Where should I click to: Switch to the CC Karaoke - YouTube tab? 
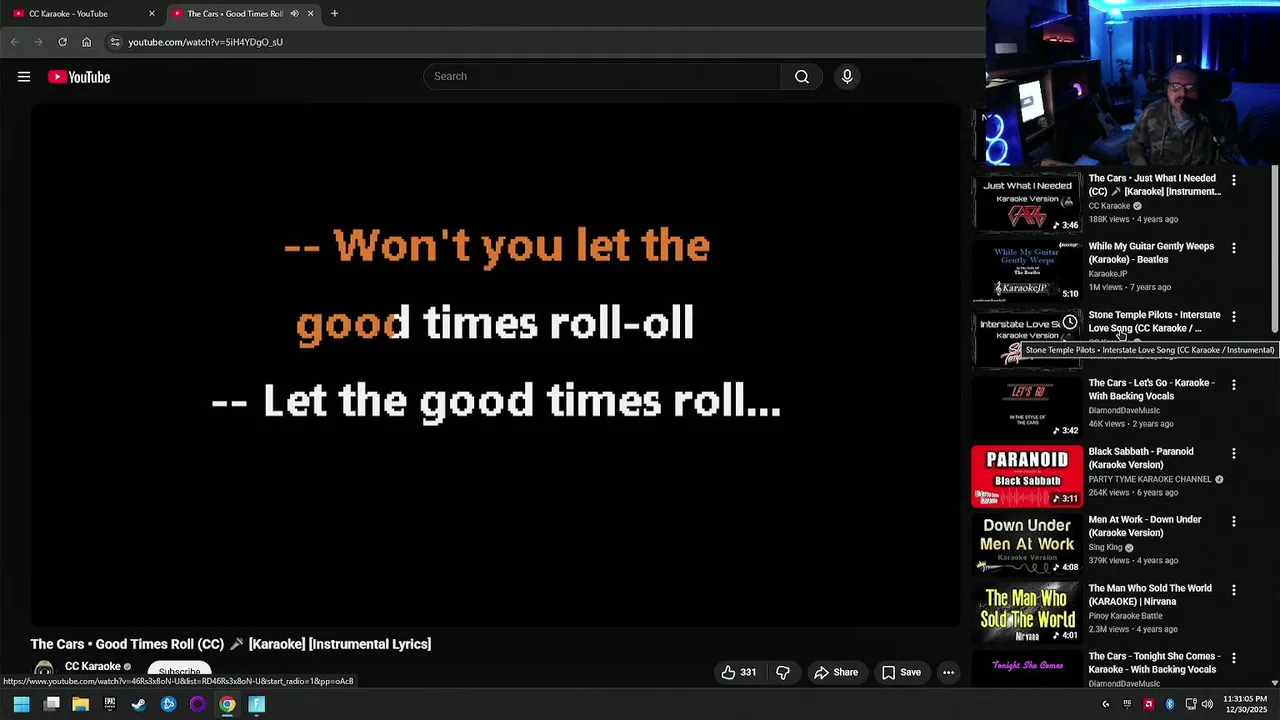tap(82, 14)
